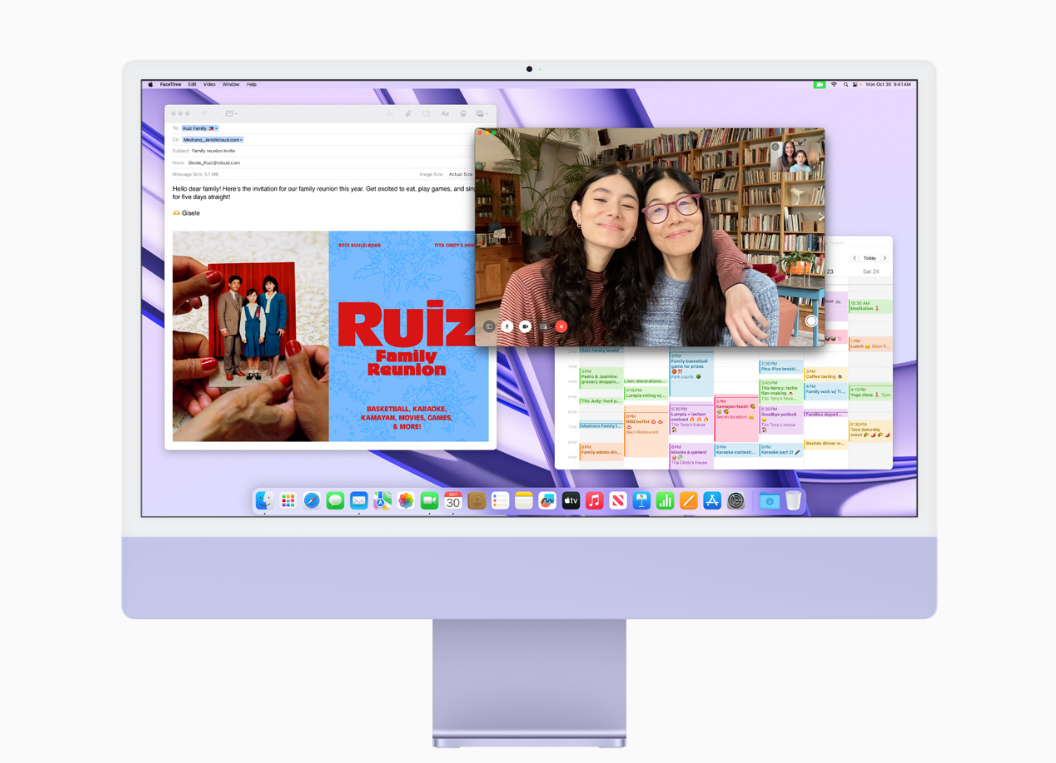The height and width of the screenshot is (763, 1056).
Task: Open the Trash in the Dock
Action: (x=793, y=500)
